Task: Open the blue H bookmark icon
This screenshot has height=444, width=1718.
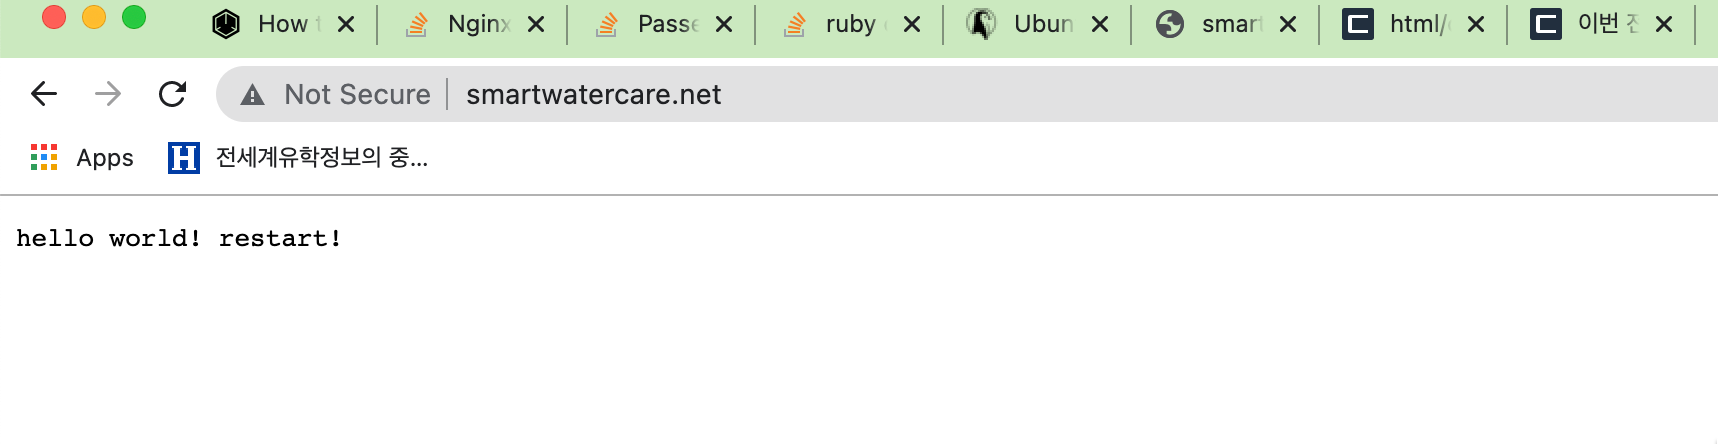Action: pyautogui.click(x=184, y=157)
